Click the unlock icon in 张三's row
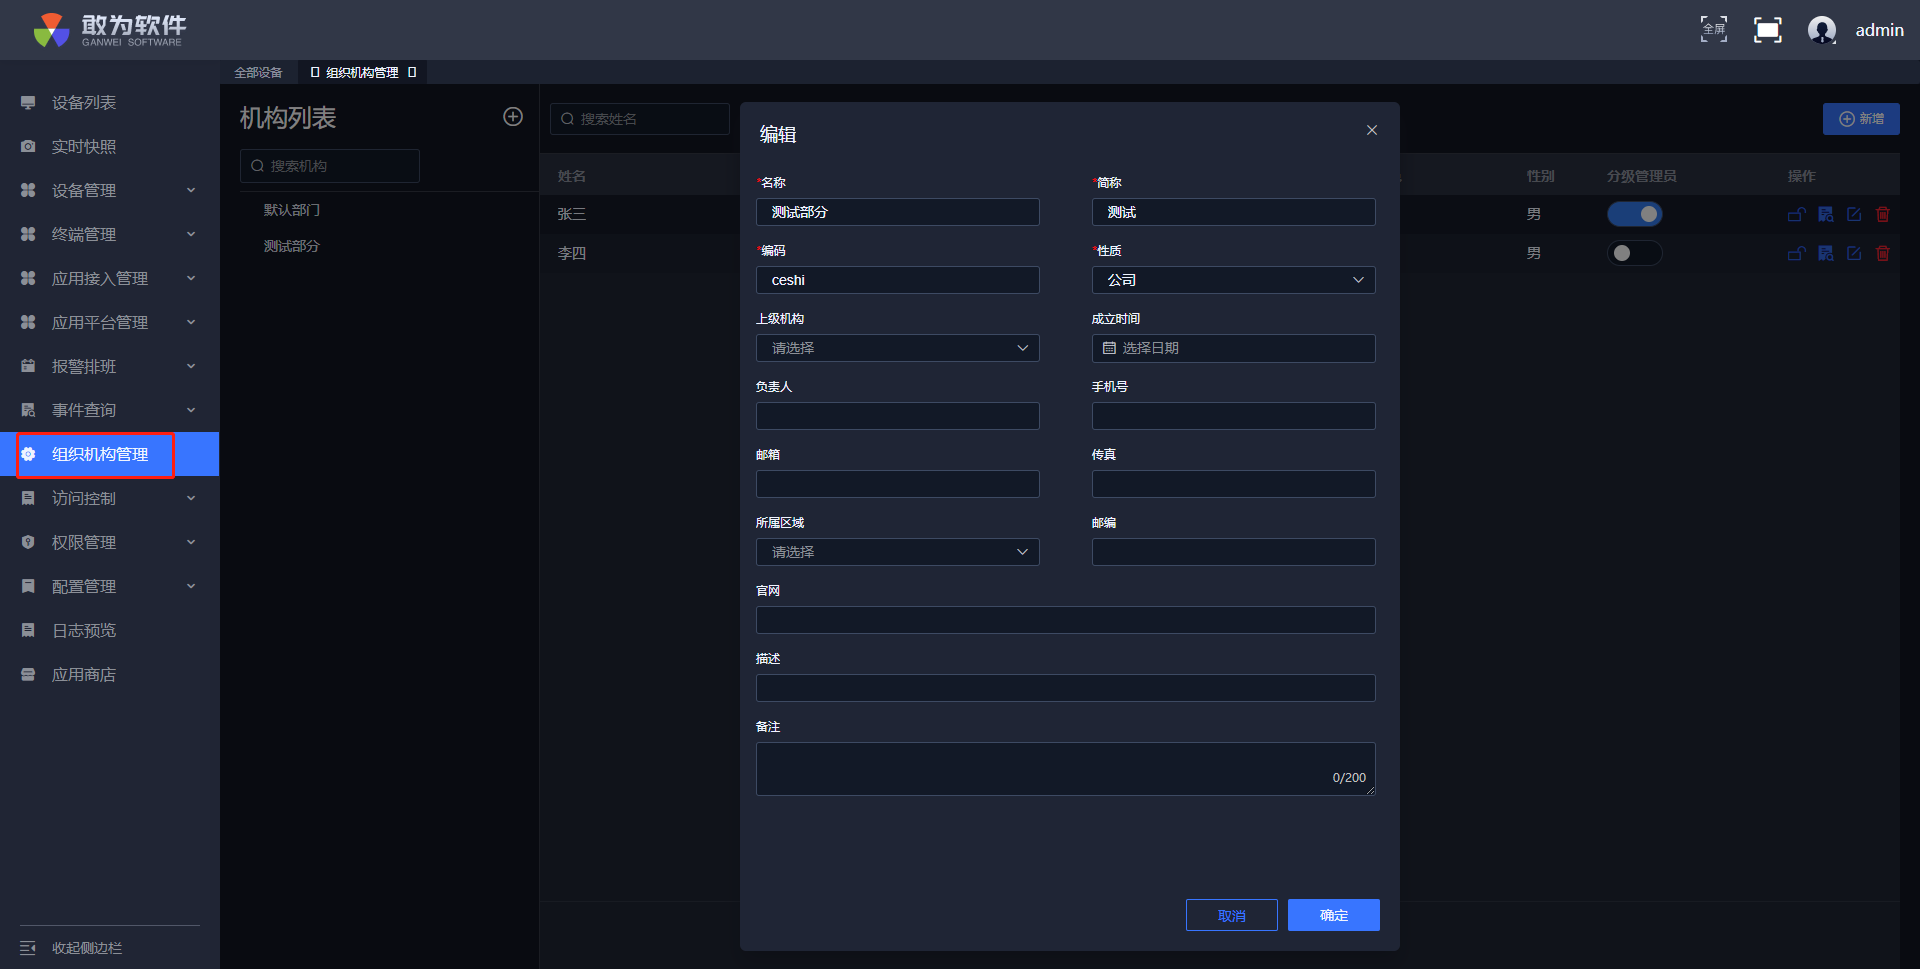This screenshot has height=969, width=1920. click(1796, 214)
